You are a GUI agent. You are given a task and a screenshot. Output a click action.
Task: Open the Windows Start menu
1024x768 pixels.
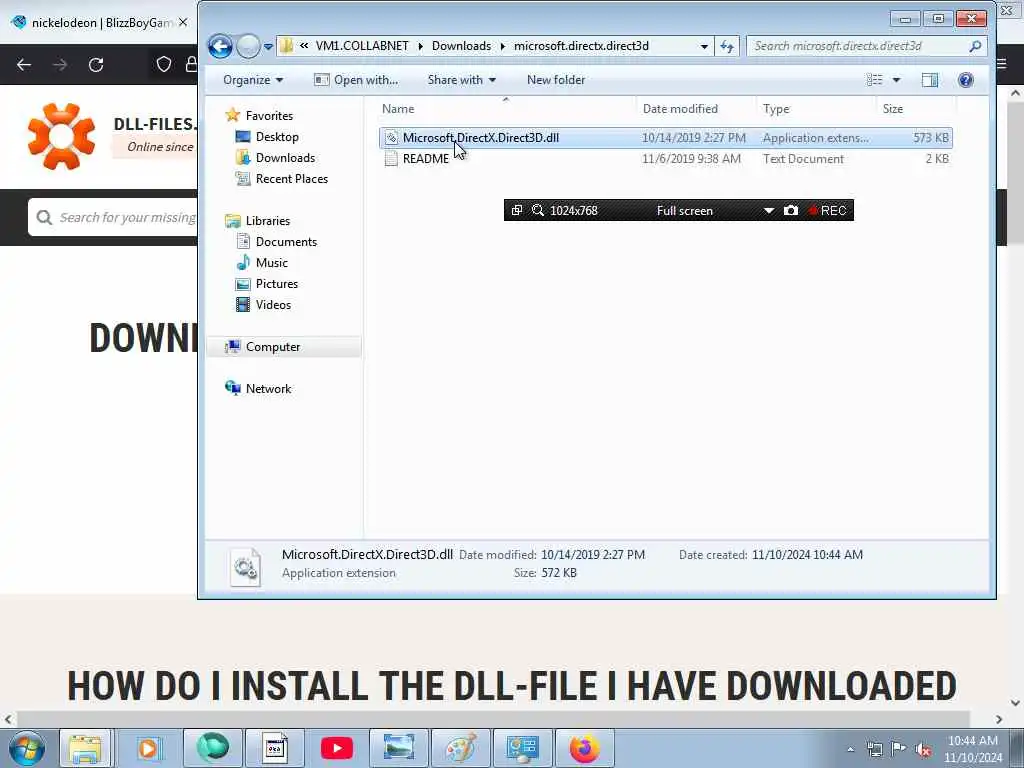coord(27,748)
